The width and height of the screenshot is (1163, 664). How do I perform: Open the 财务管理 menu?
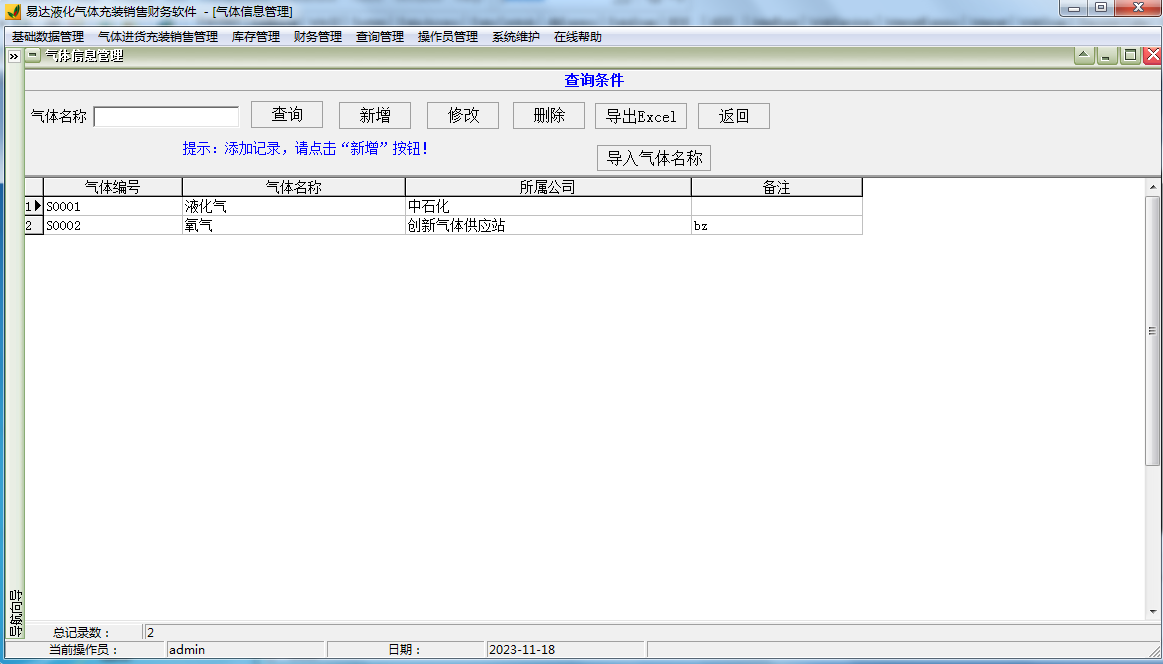[317, 36]
